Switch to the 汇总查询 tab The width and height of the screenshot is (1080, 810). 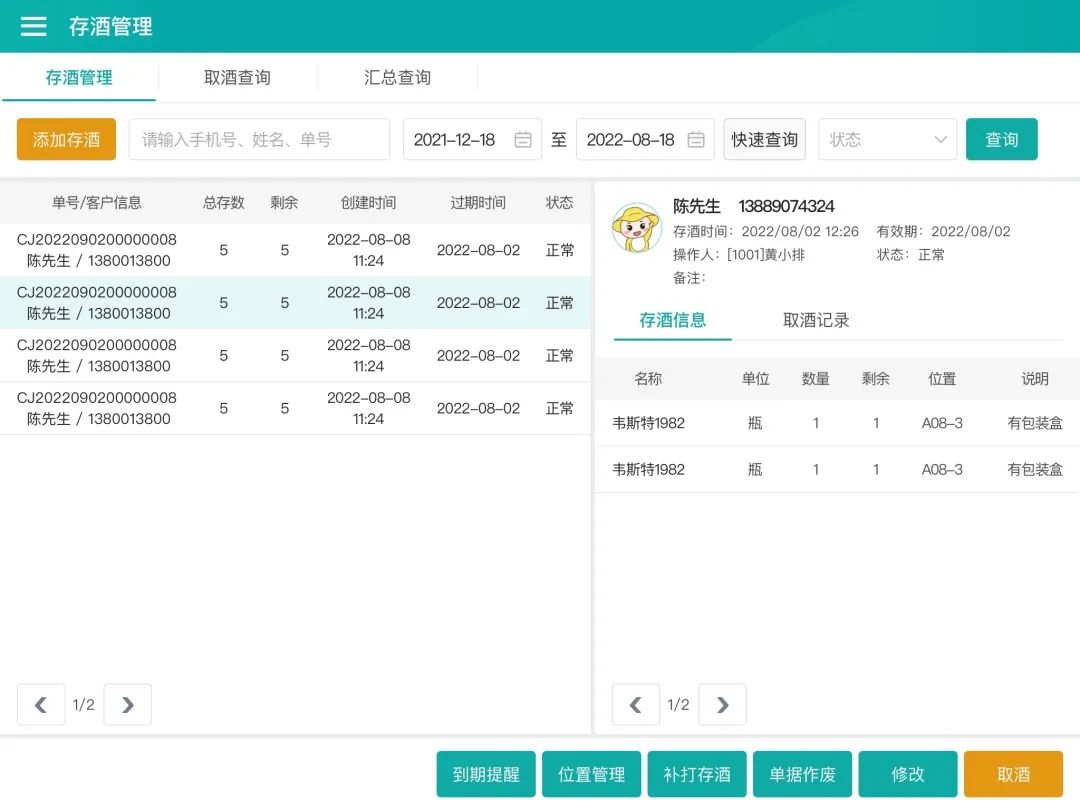[x=397, y=78]
